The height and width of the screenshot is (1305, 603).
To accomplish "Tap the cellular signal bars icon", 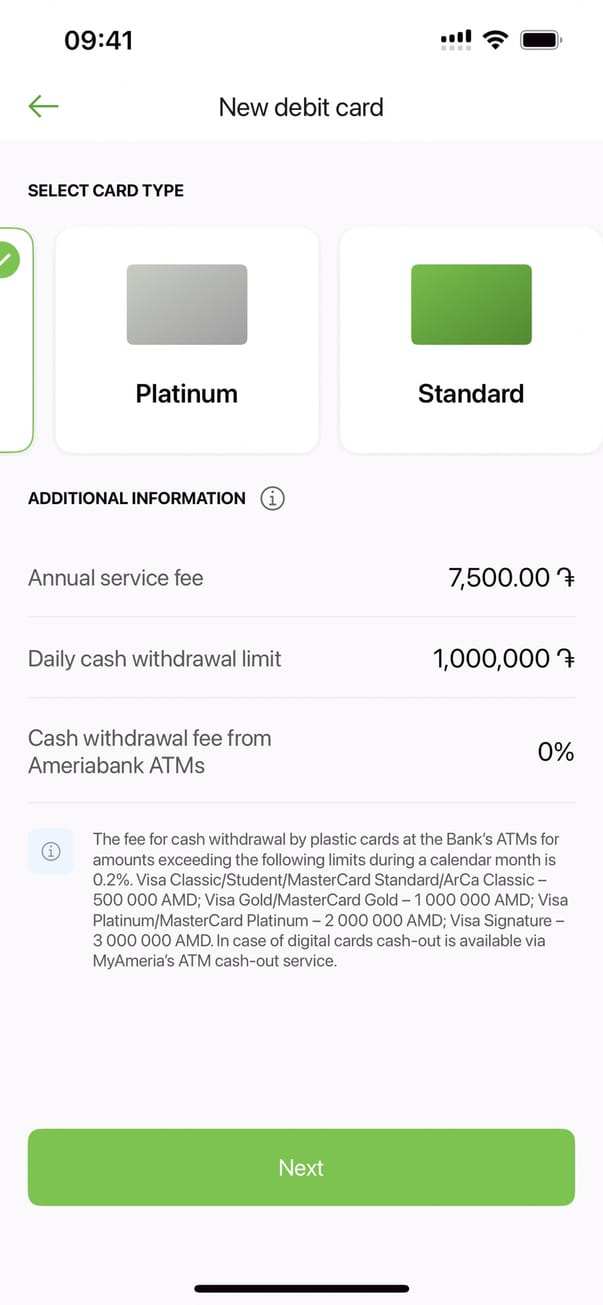I will click(x=455, y=40).
